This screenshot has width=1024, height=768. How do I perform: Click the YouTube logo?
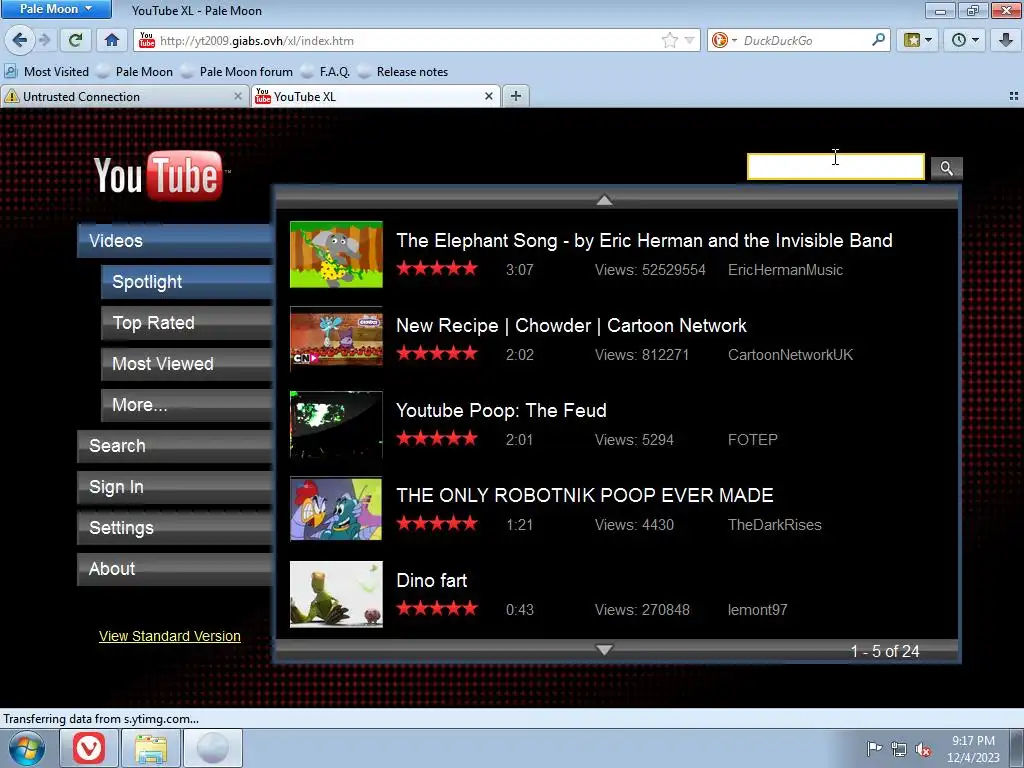(x=161, y=175)
